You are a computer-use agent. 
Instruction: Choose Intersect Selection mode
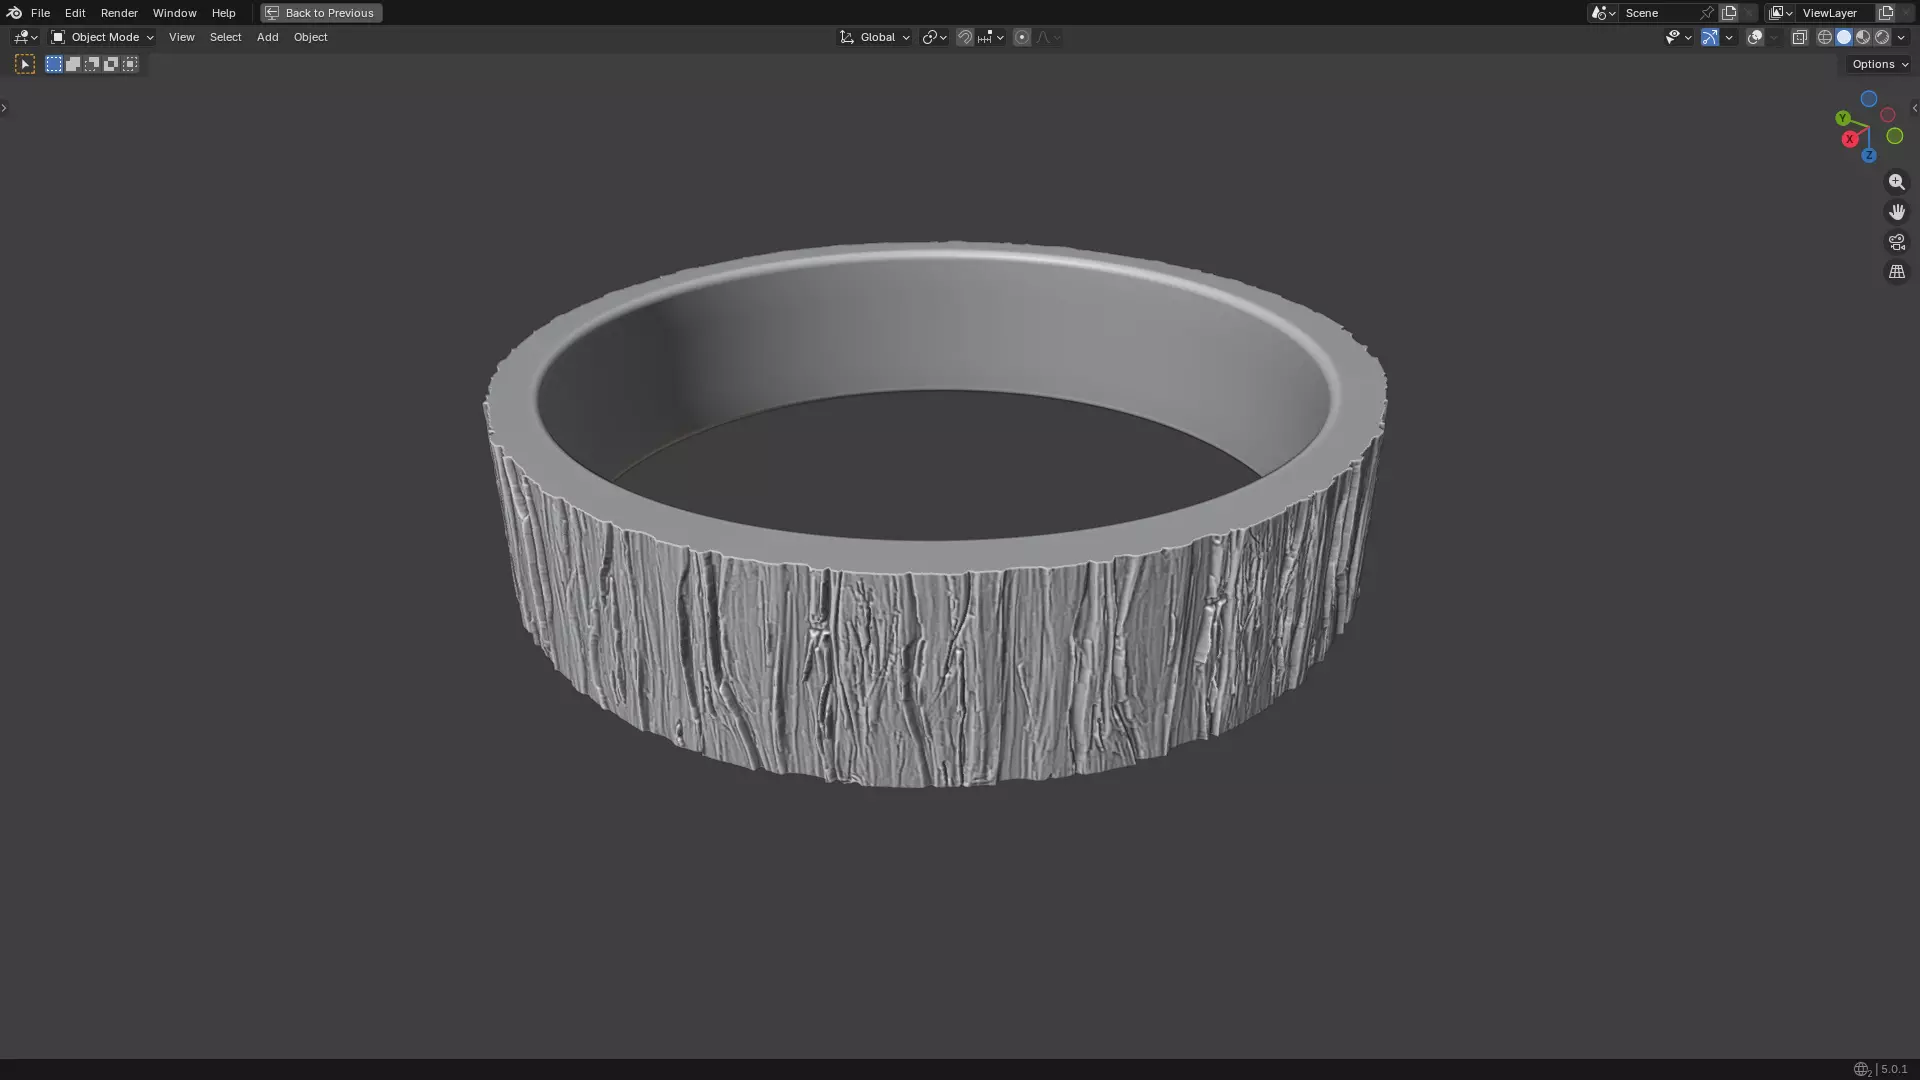tap(130, 64)
